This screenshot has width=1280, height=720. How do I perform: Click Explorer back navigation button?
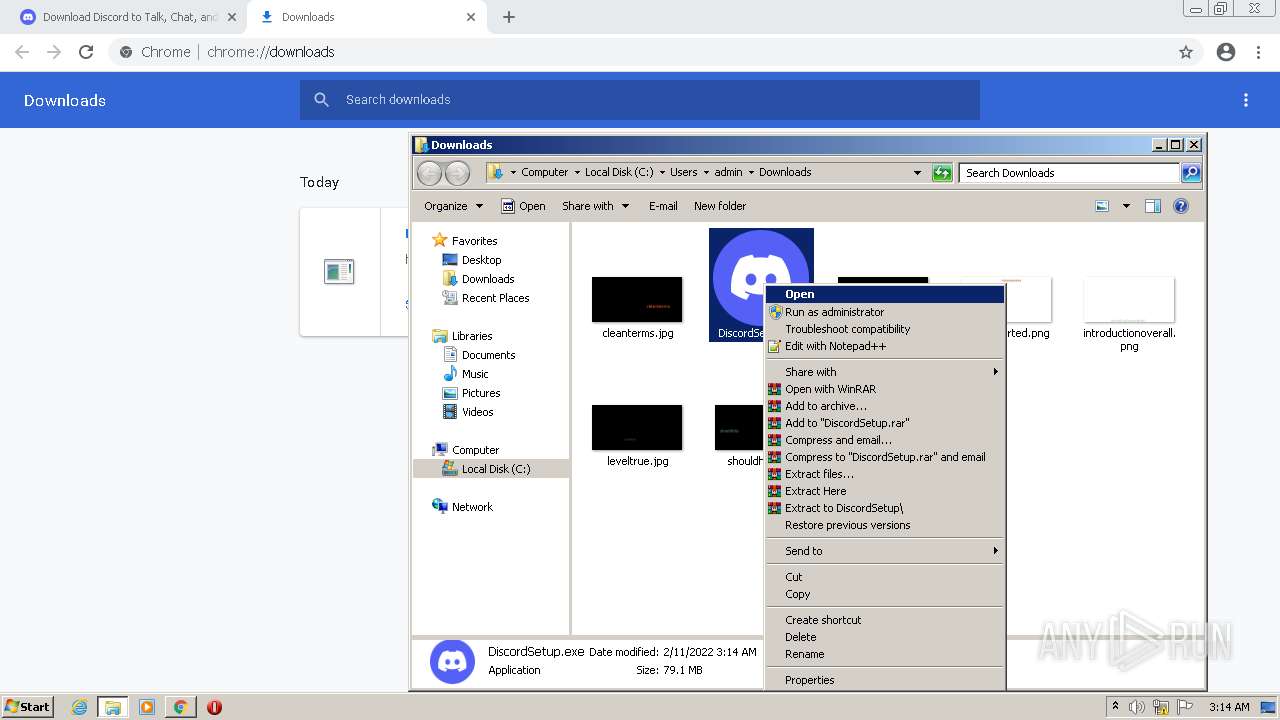click(x=429, y=173)
